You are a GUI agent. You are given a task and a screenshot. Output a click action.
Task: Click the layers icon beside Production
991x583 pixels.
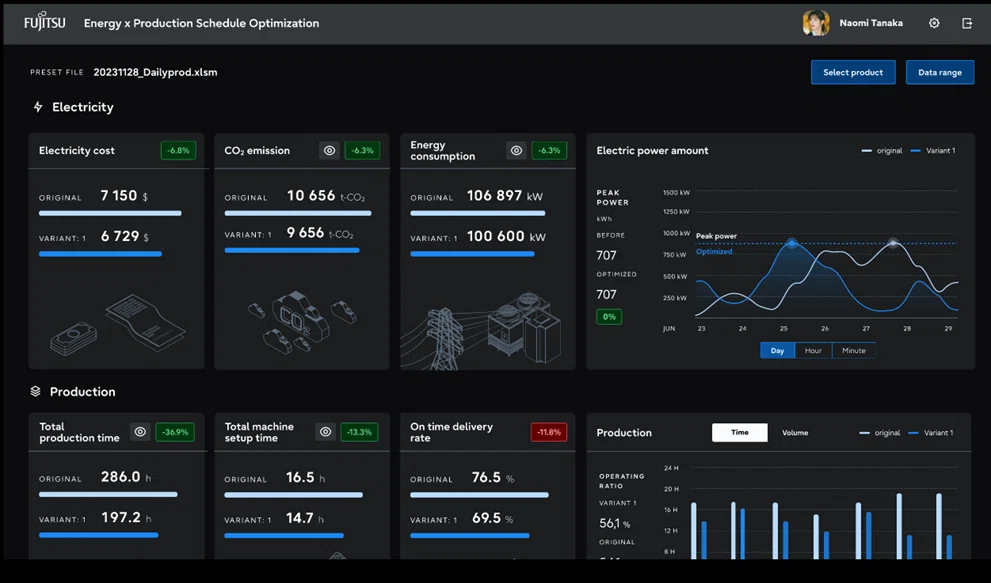click(35, 391)
